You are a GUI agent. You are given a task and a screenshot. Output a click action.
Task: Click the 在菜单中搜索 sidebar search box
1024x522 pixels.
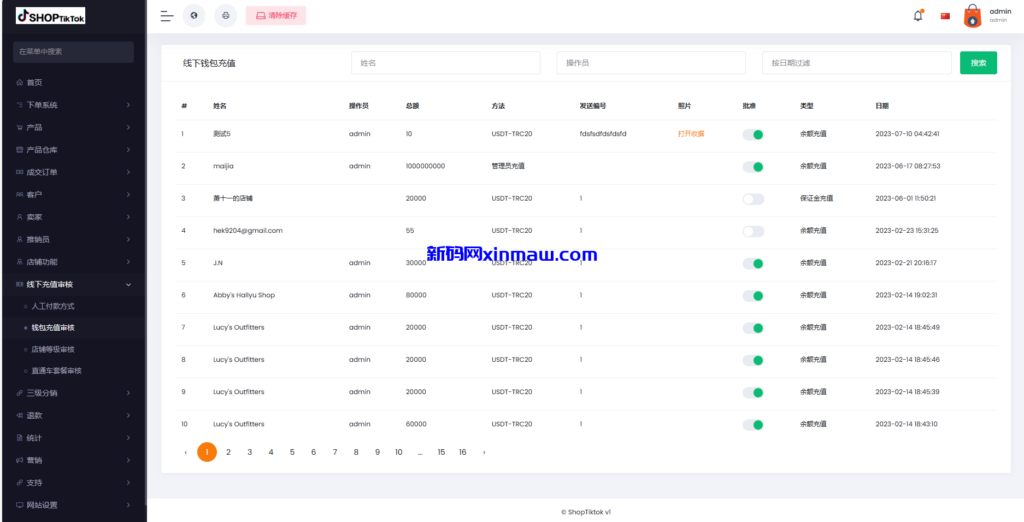pos(73,52)
